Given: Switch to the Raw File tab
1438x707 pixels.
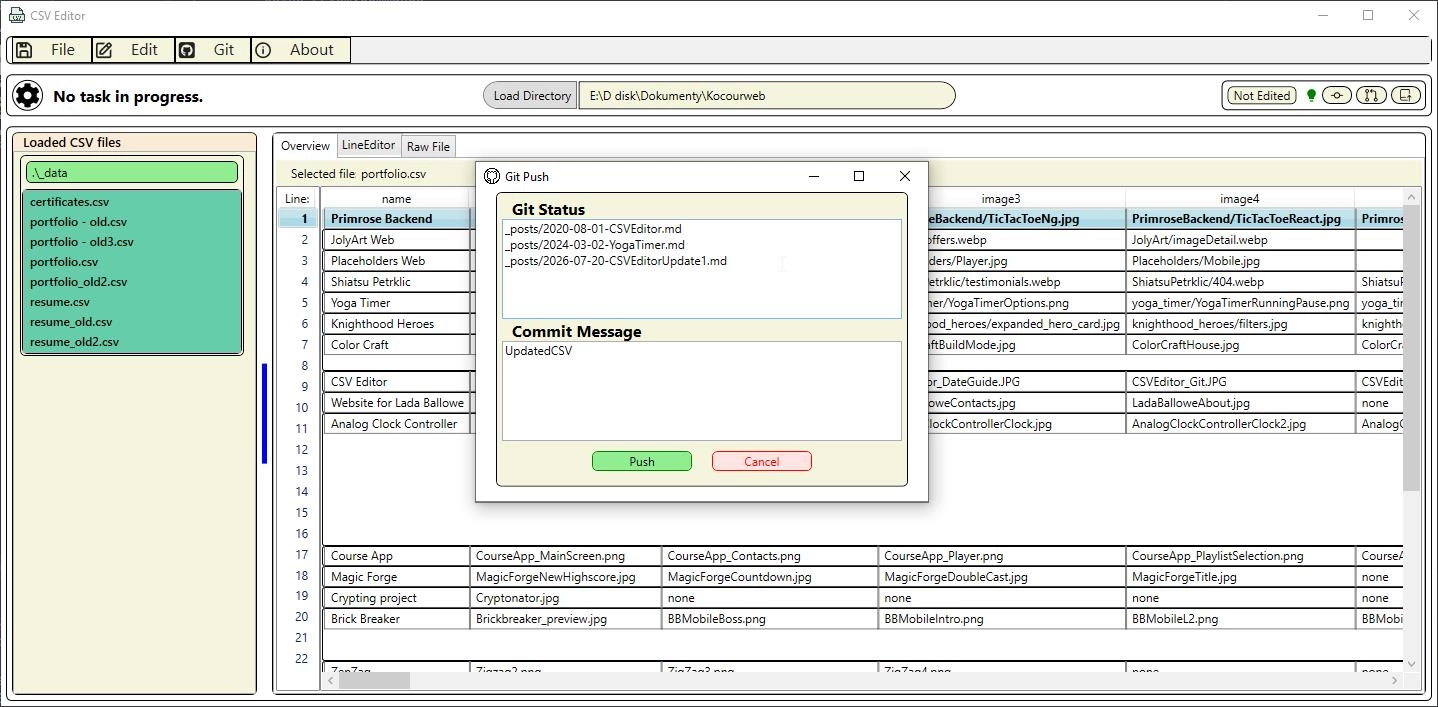Looking at the screenshot, I should 428,147.
